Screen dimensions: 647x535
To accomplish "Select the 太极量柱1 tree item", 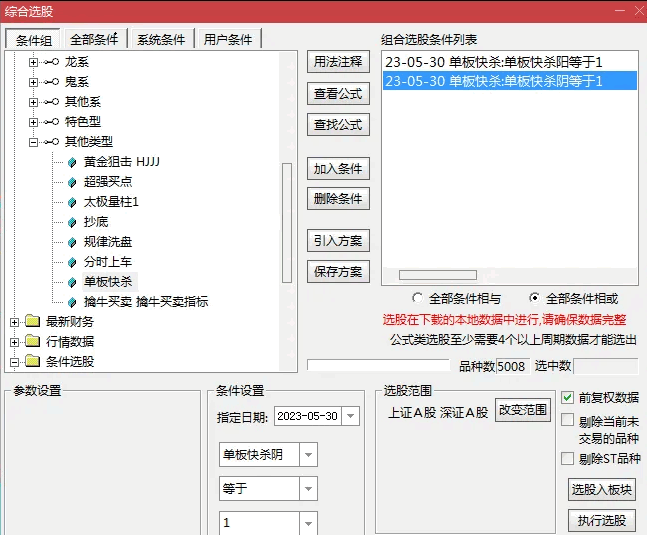I will pos(111,202).
